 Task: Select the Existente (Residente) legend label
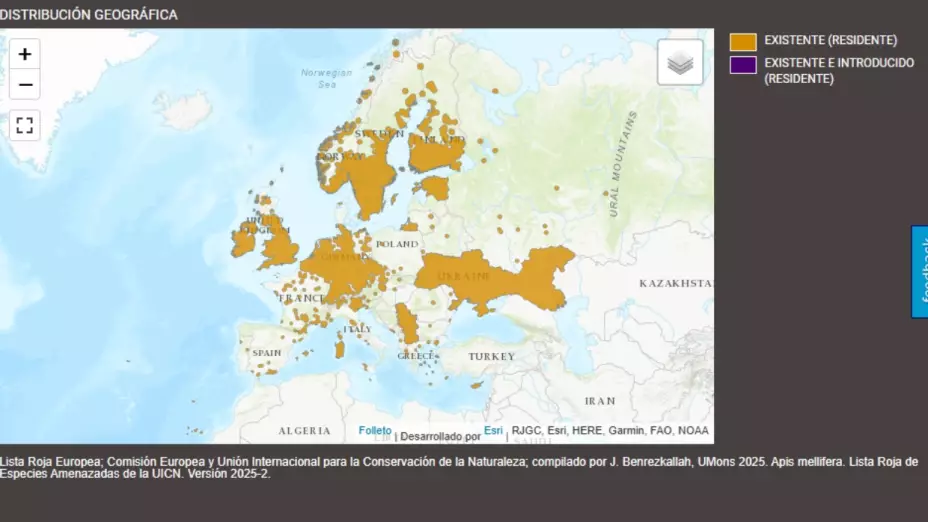coord(830,41)
